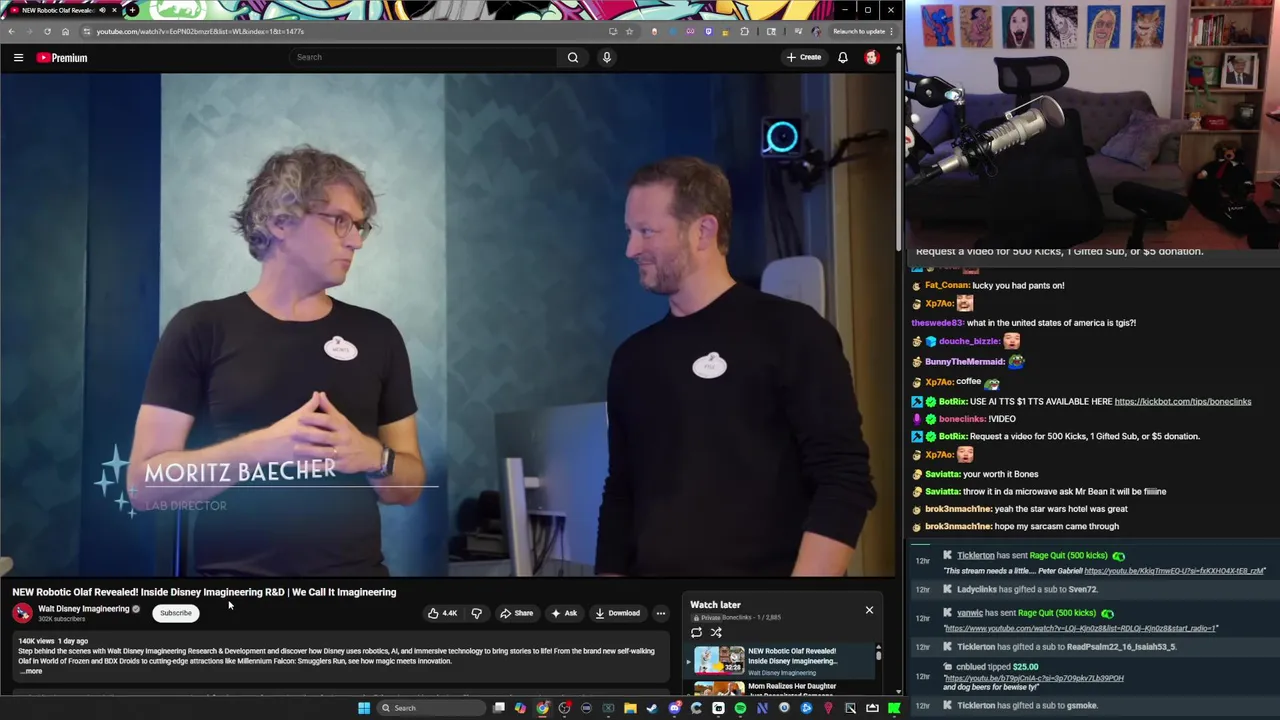Click username Ticklerton in Rage Quit event

coord(975,556)
